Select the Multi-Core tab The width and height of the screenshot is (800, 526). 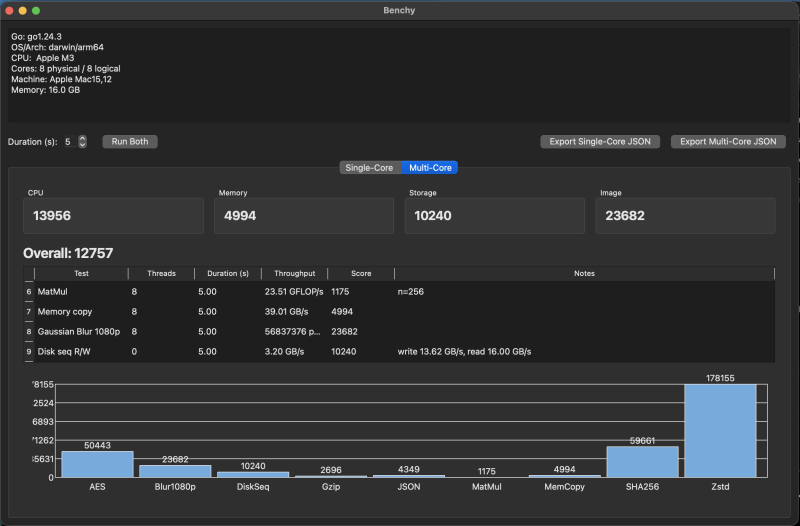[x=430, y=167]
